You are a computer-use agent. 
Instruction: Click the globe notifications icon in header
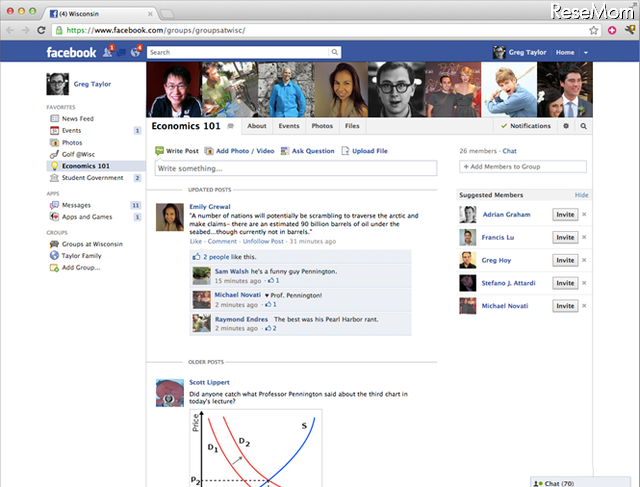click(x=134, y=52)
